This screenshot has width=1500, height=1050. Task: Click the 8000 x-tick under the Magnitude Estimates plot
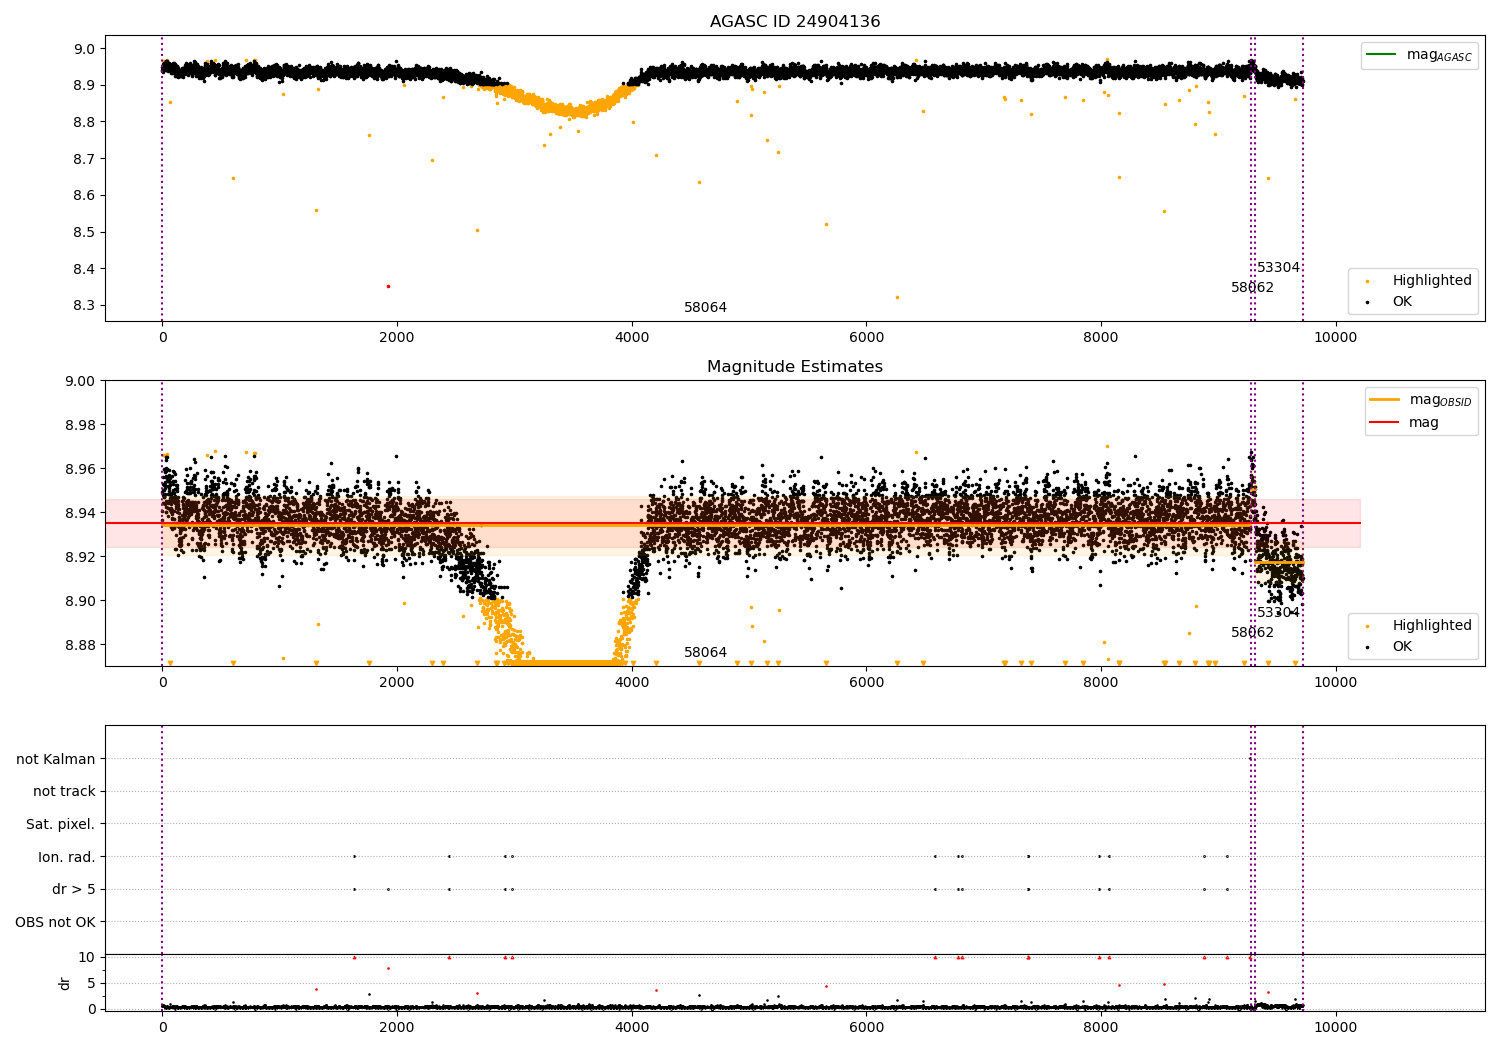1101,683
